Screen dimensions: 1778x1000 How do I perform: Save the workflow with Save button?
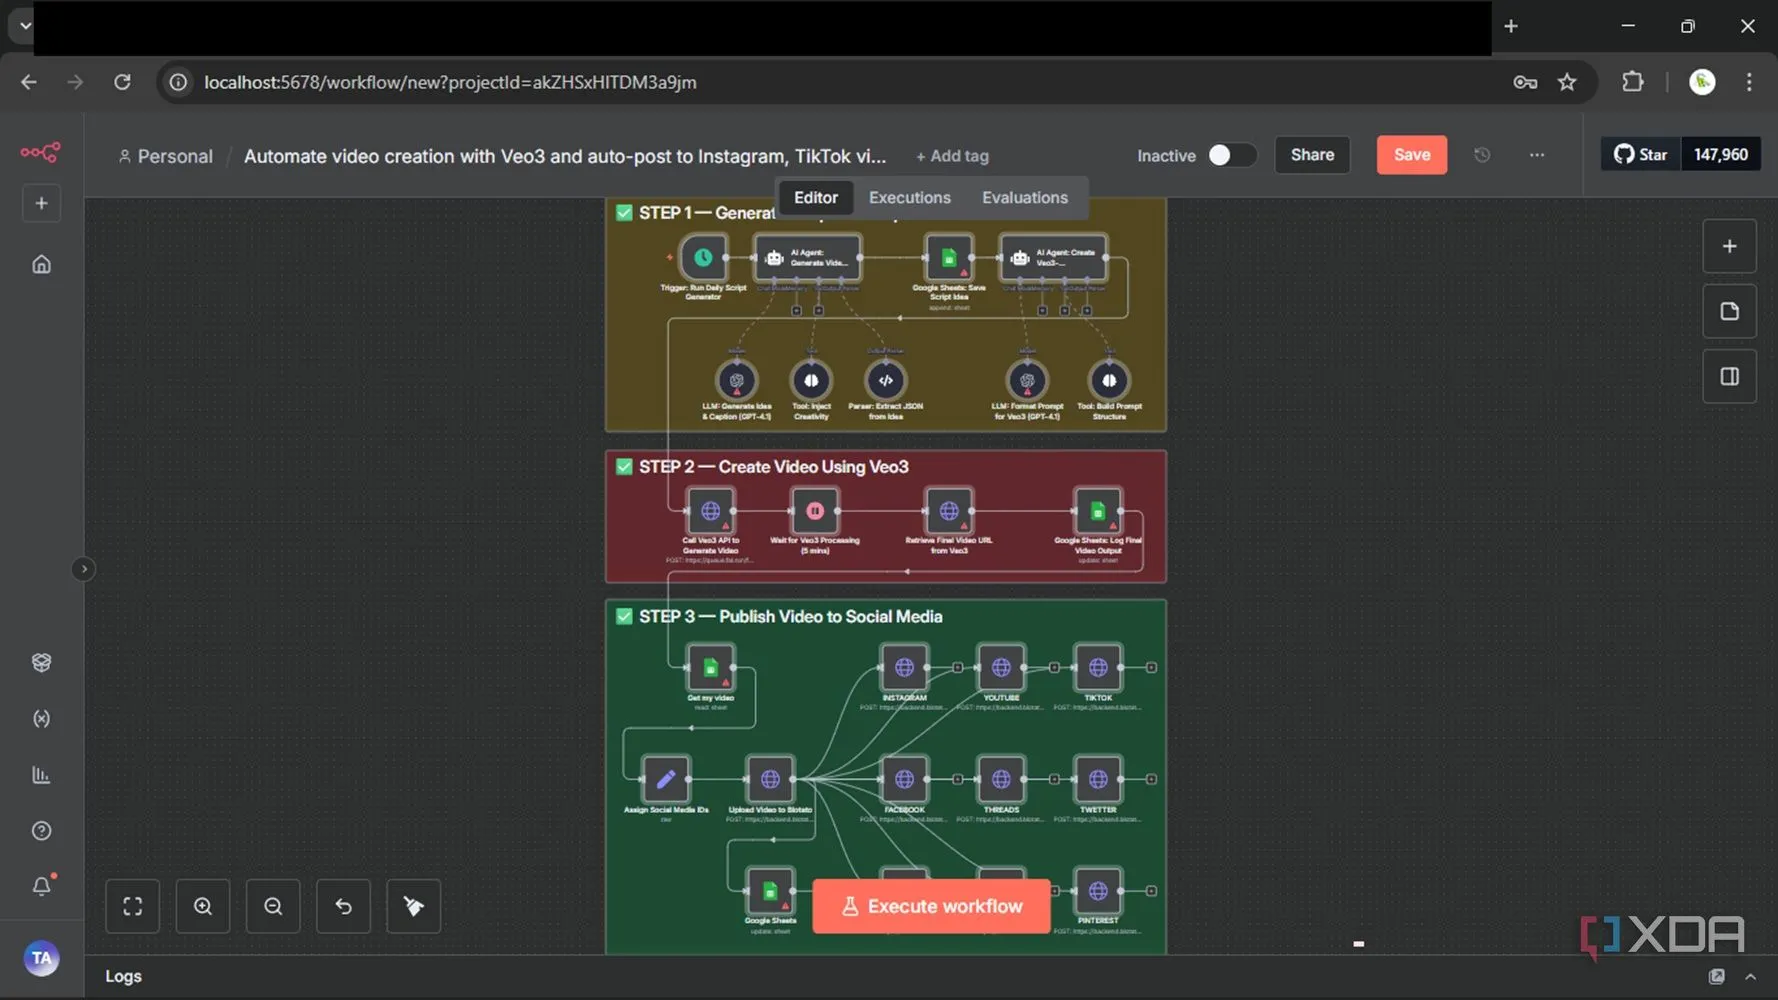[x=1411, y=155]
